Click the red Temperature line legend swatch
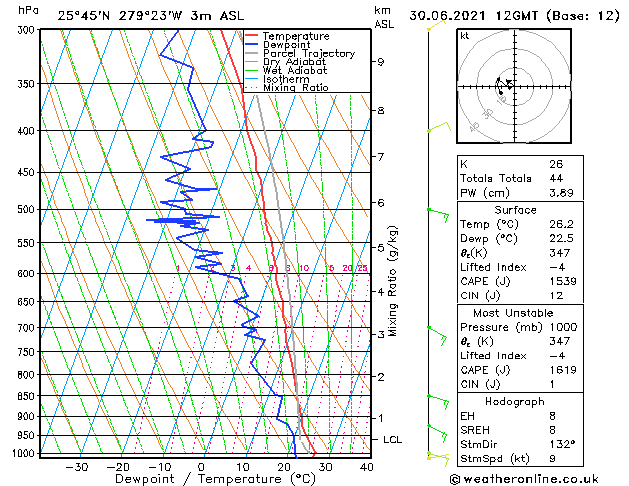Screen dimensions: 629x486 click(251, 36)
